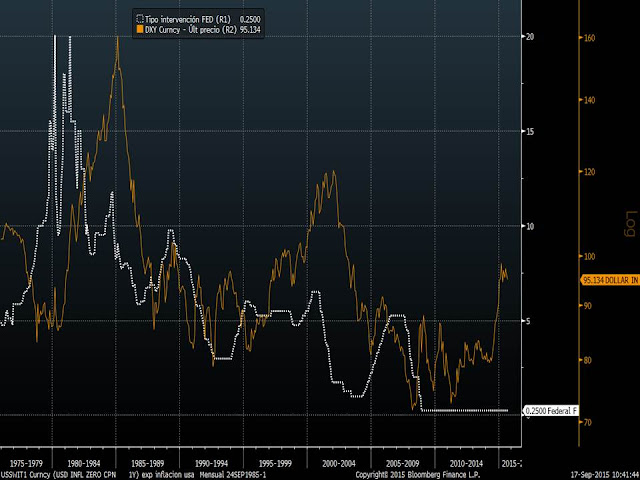This screenshot has width=640, height=480.
Task: Click the 1990-1994 time axis label
Action: coord(211,463)
